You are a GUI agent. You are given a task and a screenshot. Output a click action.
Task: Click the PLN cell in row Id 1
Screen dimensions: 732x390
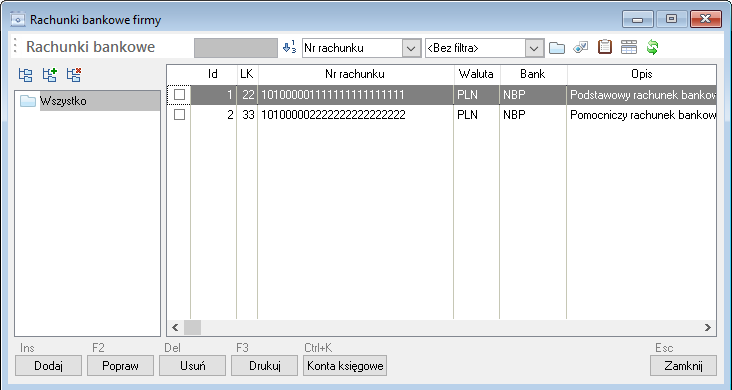pos(477,95)
